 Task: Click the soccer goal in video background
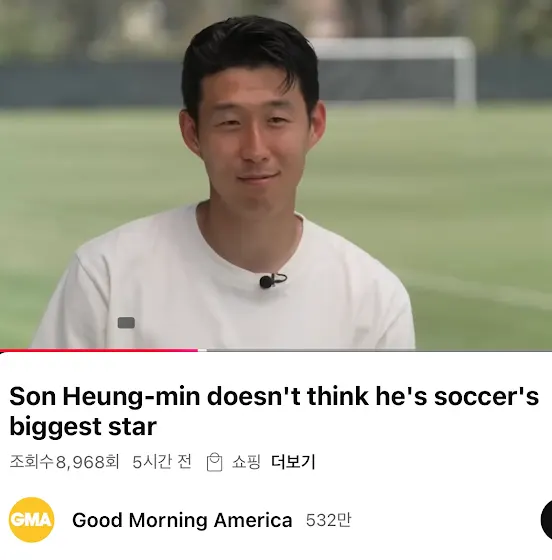click(393, 70)
